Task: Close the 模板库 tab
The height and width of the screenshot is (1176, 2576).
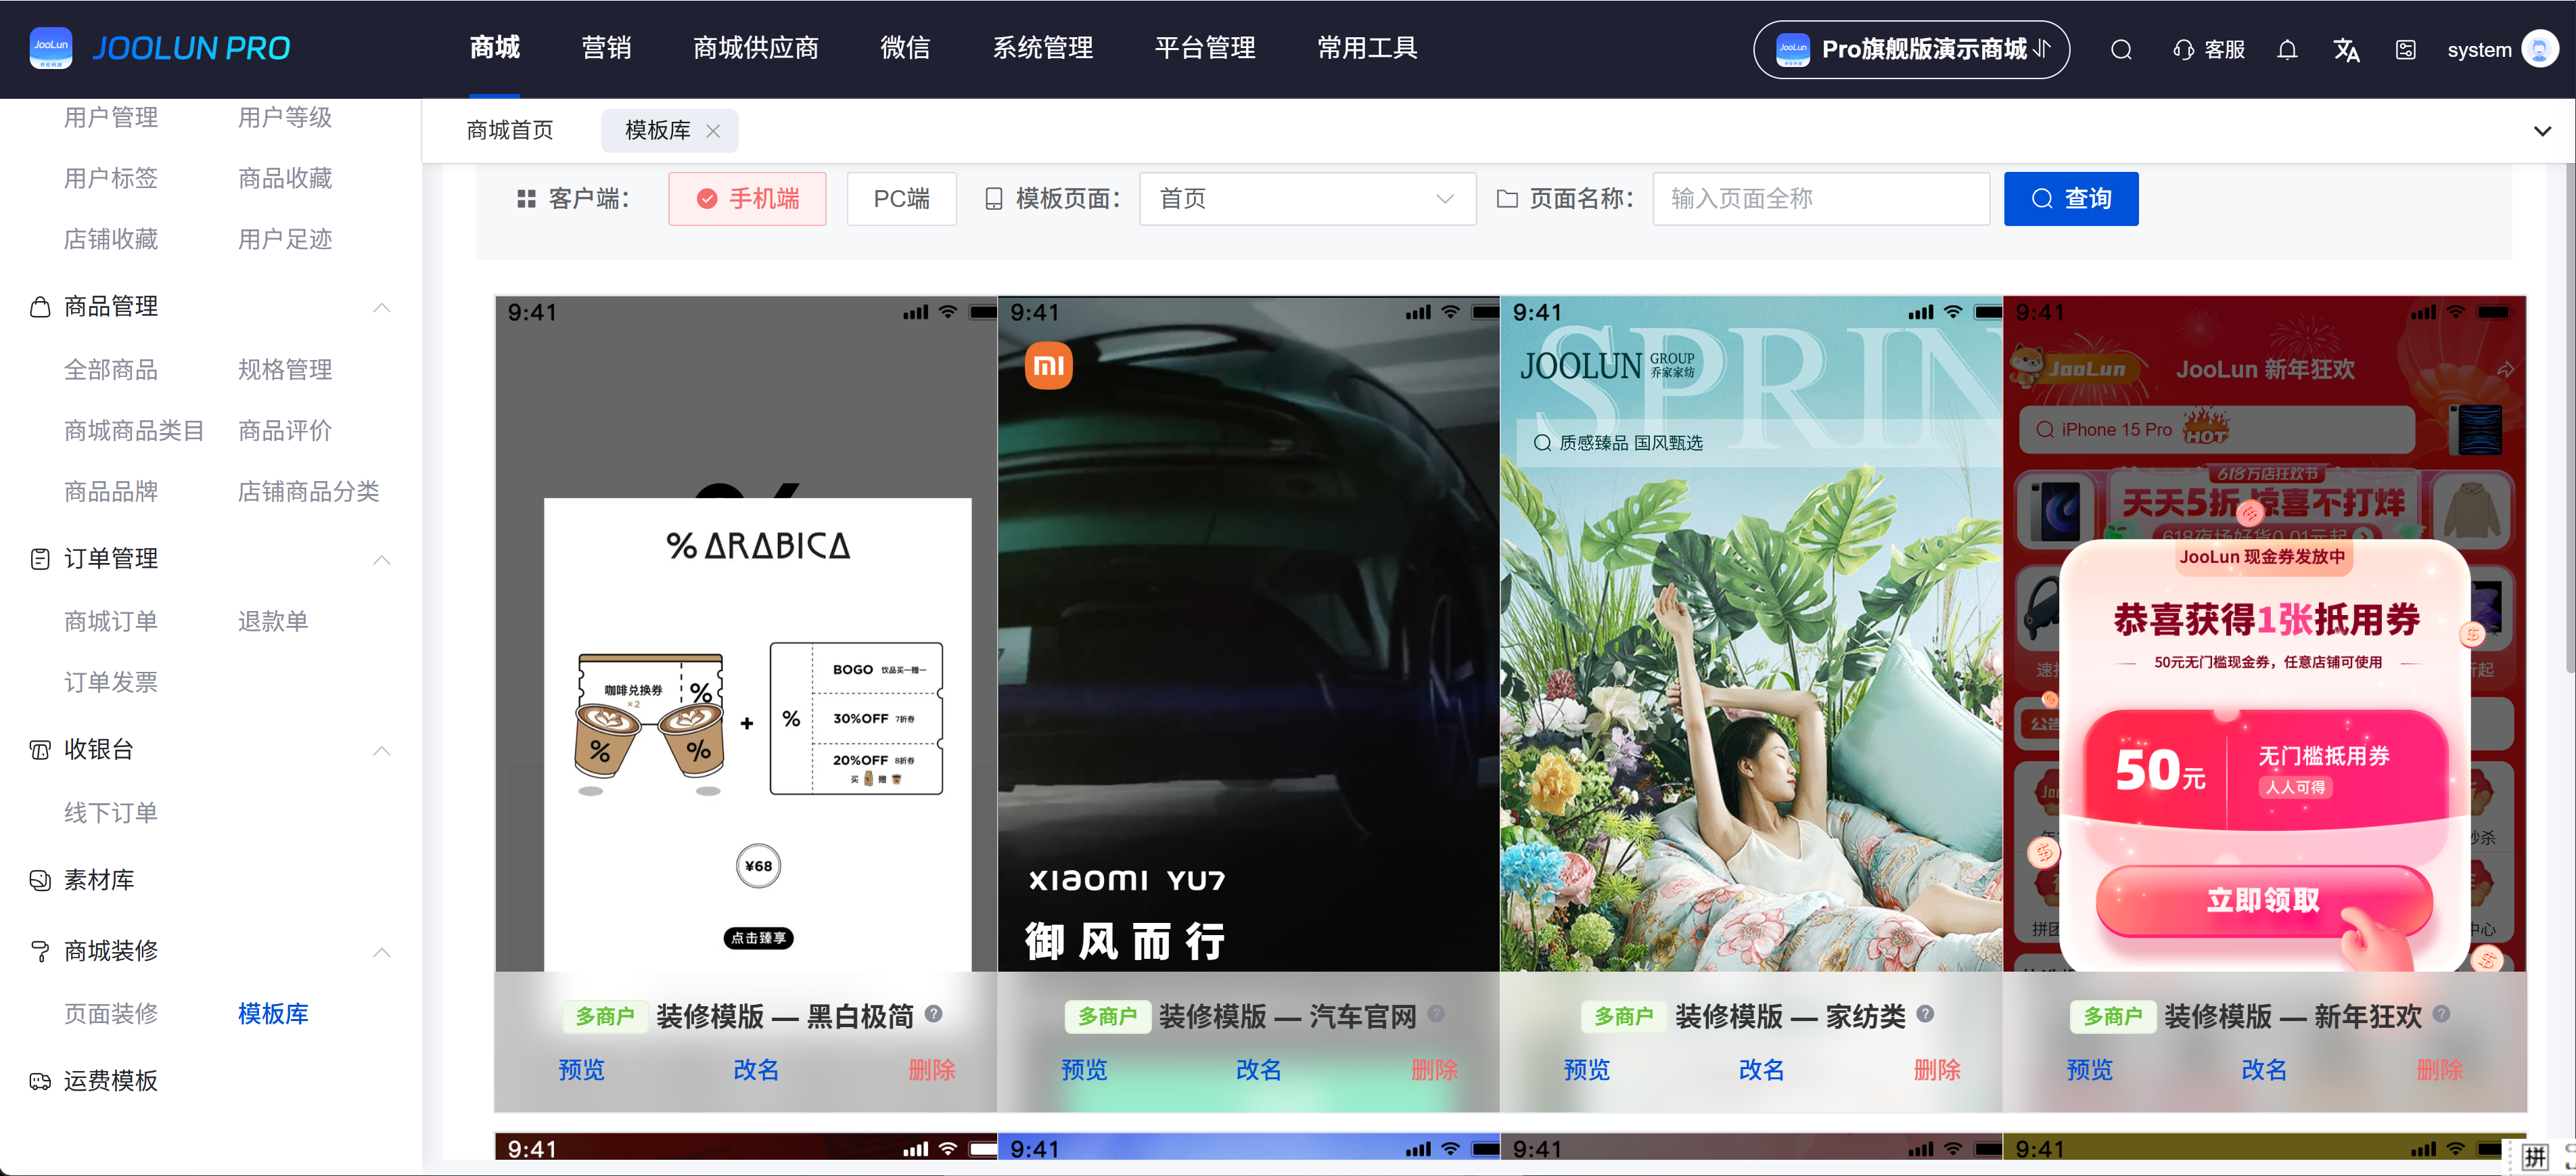Action: click(713, 131)
